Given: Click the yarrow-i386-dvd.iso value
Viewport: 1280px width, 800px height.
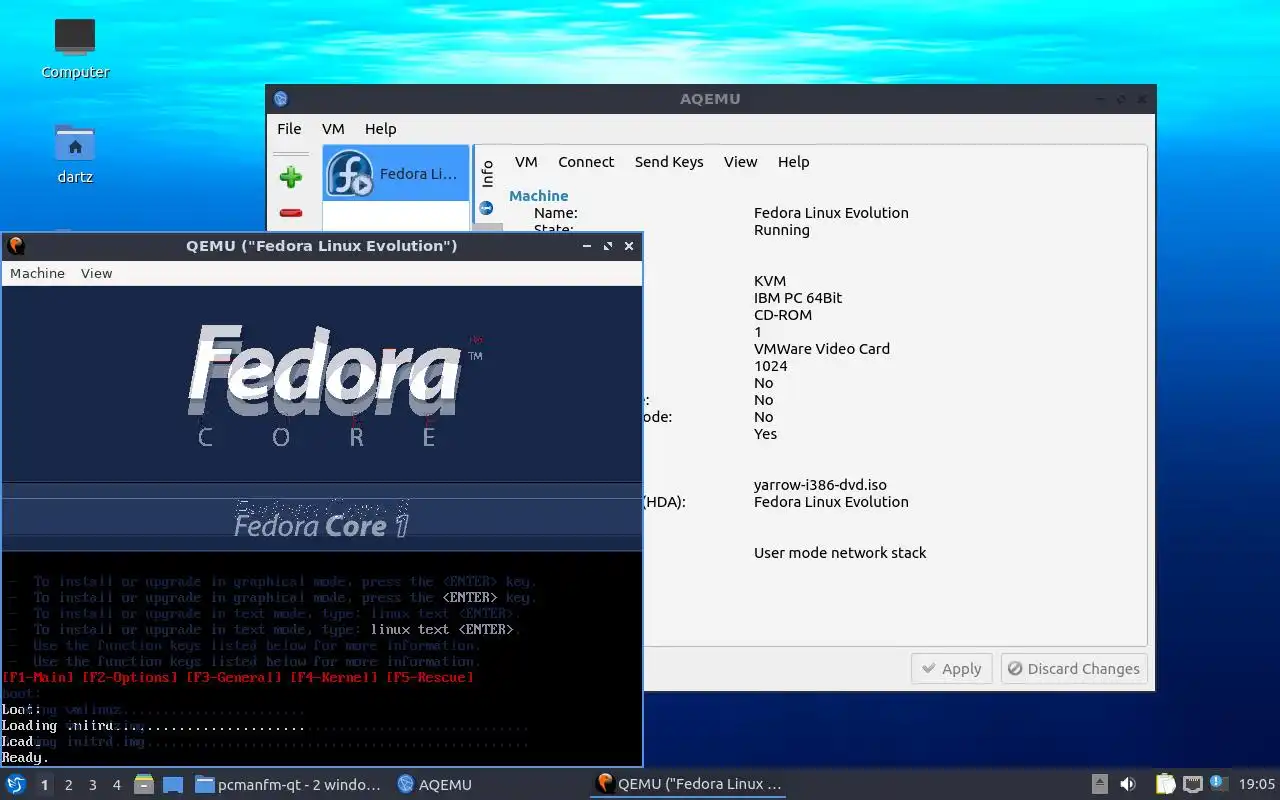Looking at the screenshot, I should [x=820, y=485].
